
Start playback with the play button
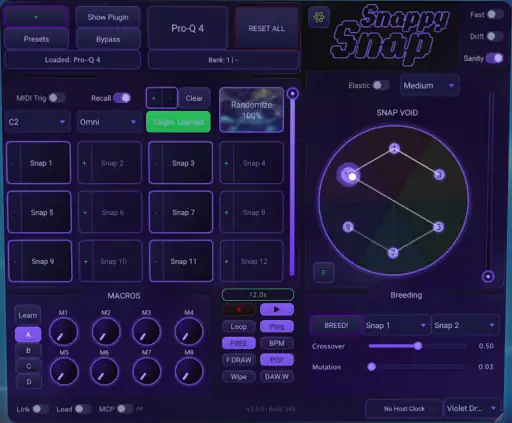coord(277,309)
